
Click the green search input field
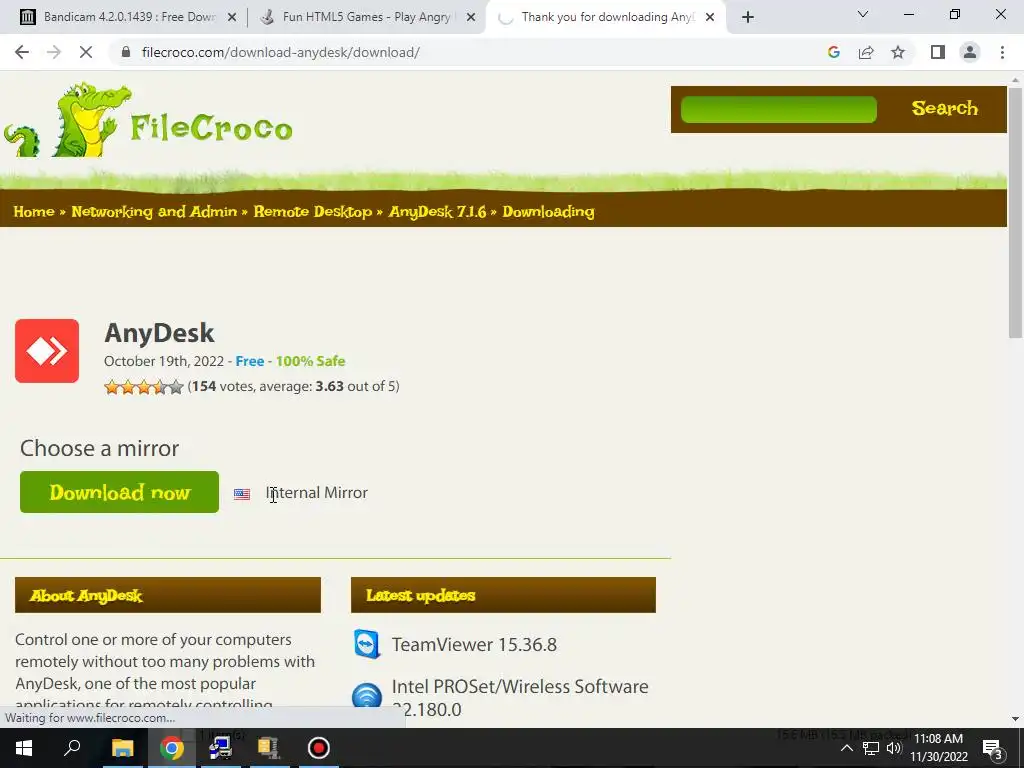(x=778, y=109)
